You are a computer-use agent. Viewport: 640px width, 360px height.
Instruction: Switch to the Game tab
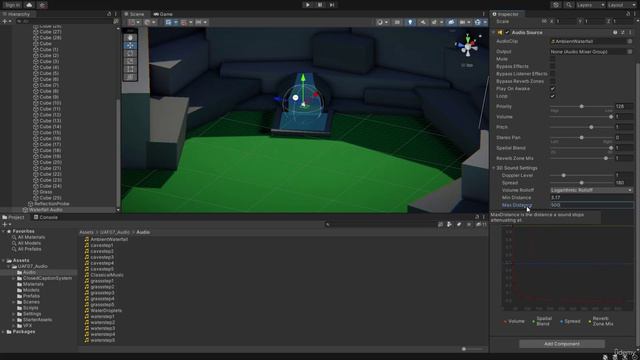[x=163, y=14]
